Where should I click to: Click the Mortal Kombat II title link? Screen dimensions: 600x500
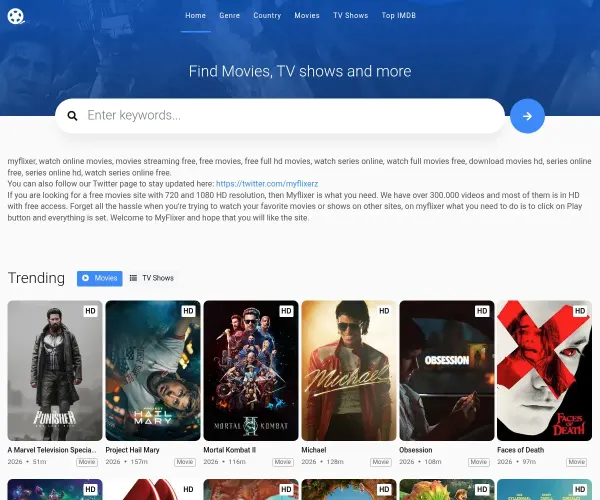(230, 450)
